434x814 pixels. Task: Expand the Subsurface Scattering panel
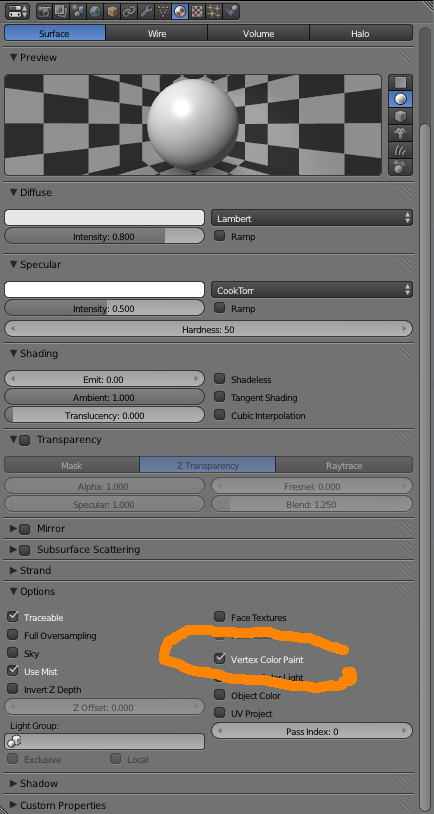point(13,549)
